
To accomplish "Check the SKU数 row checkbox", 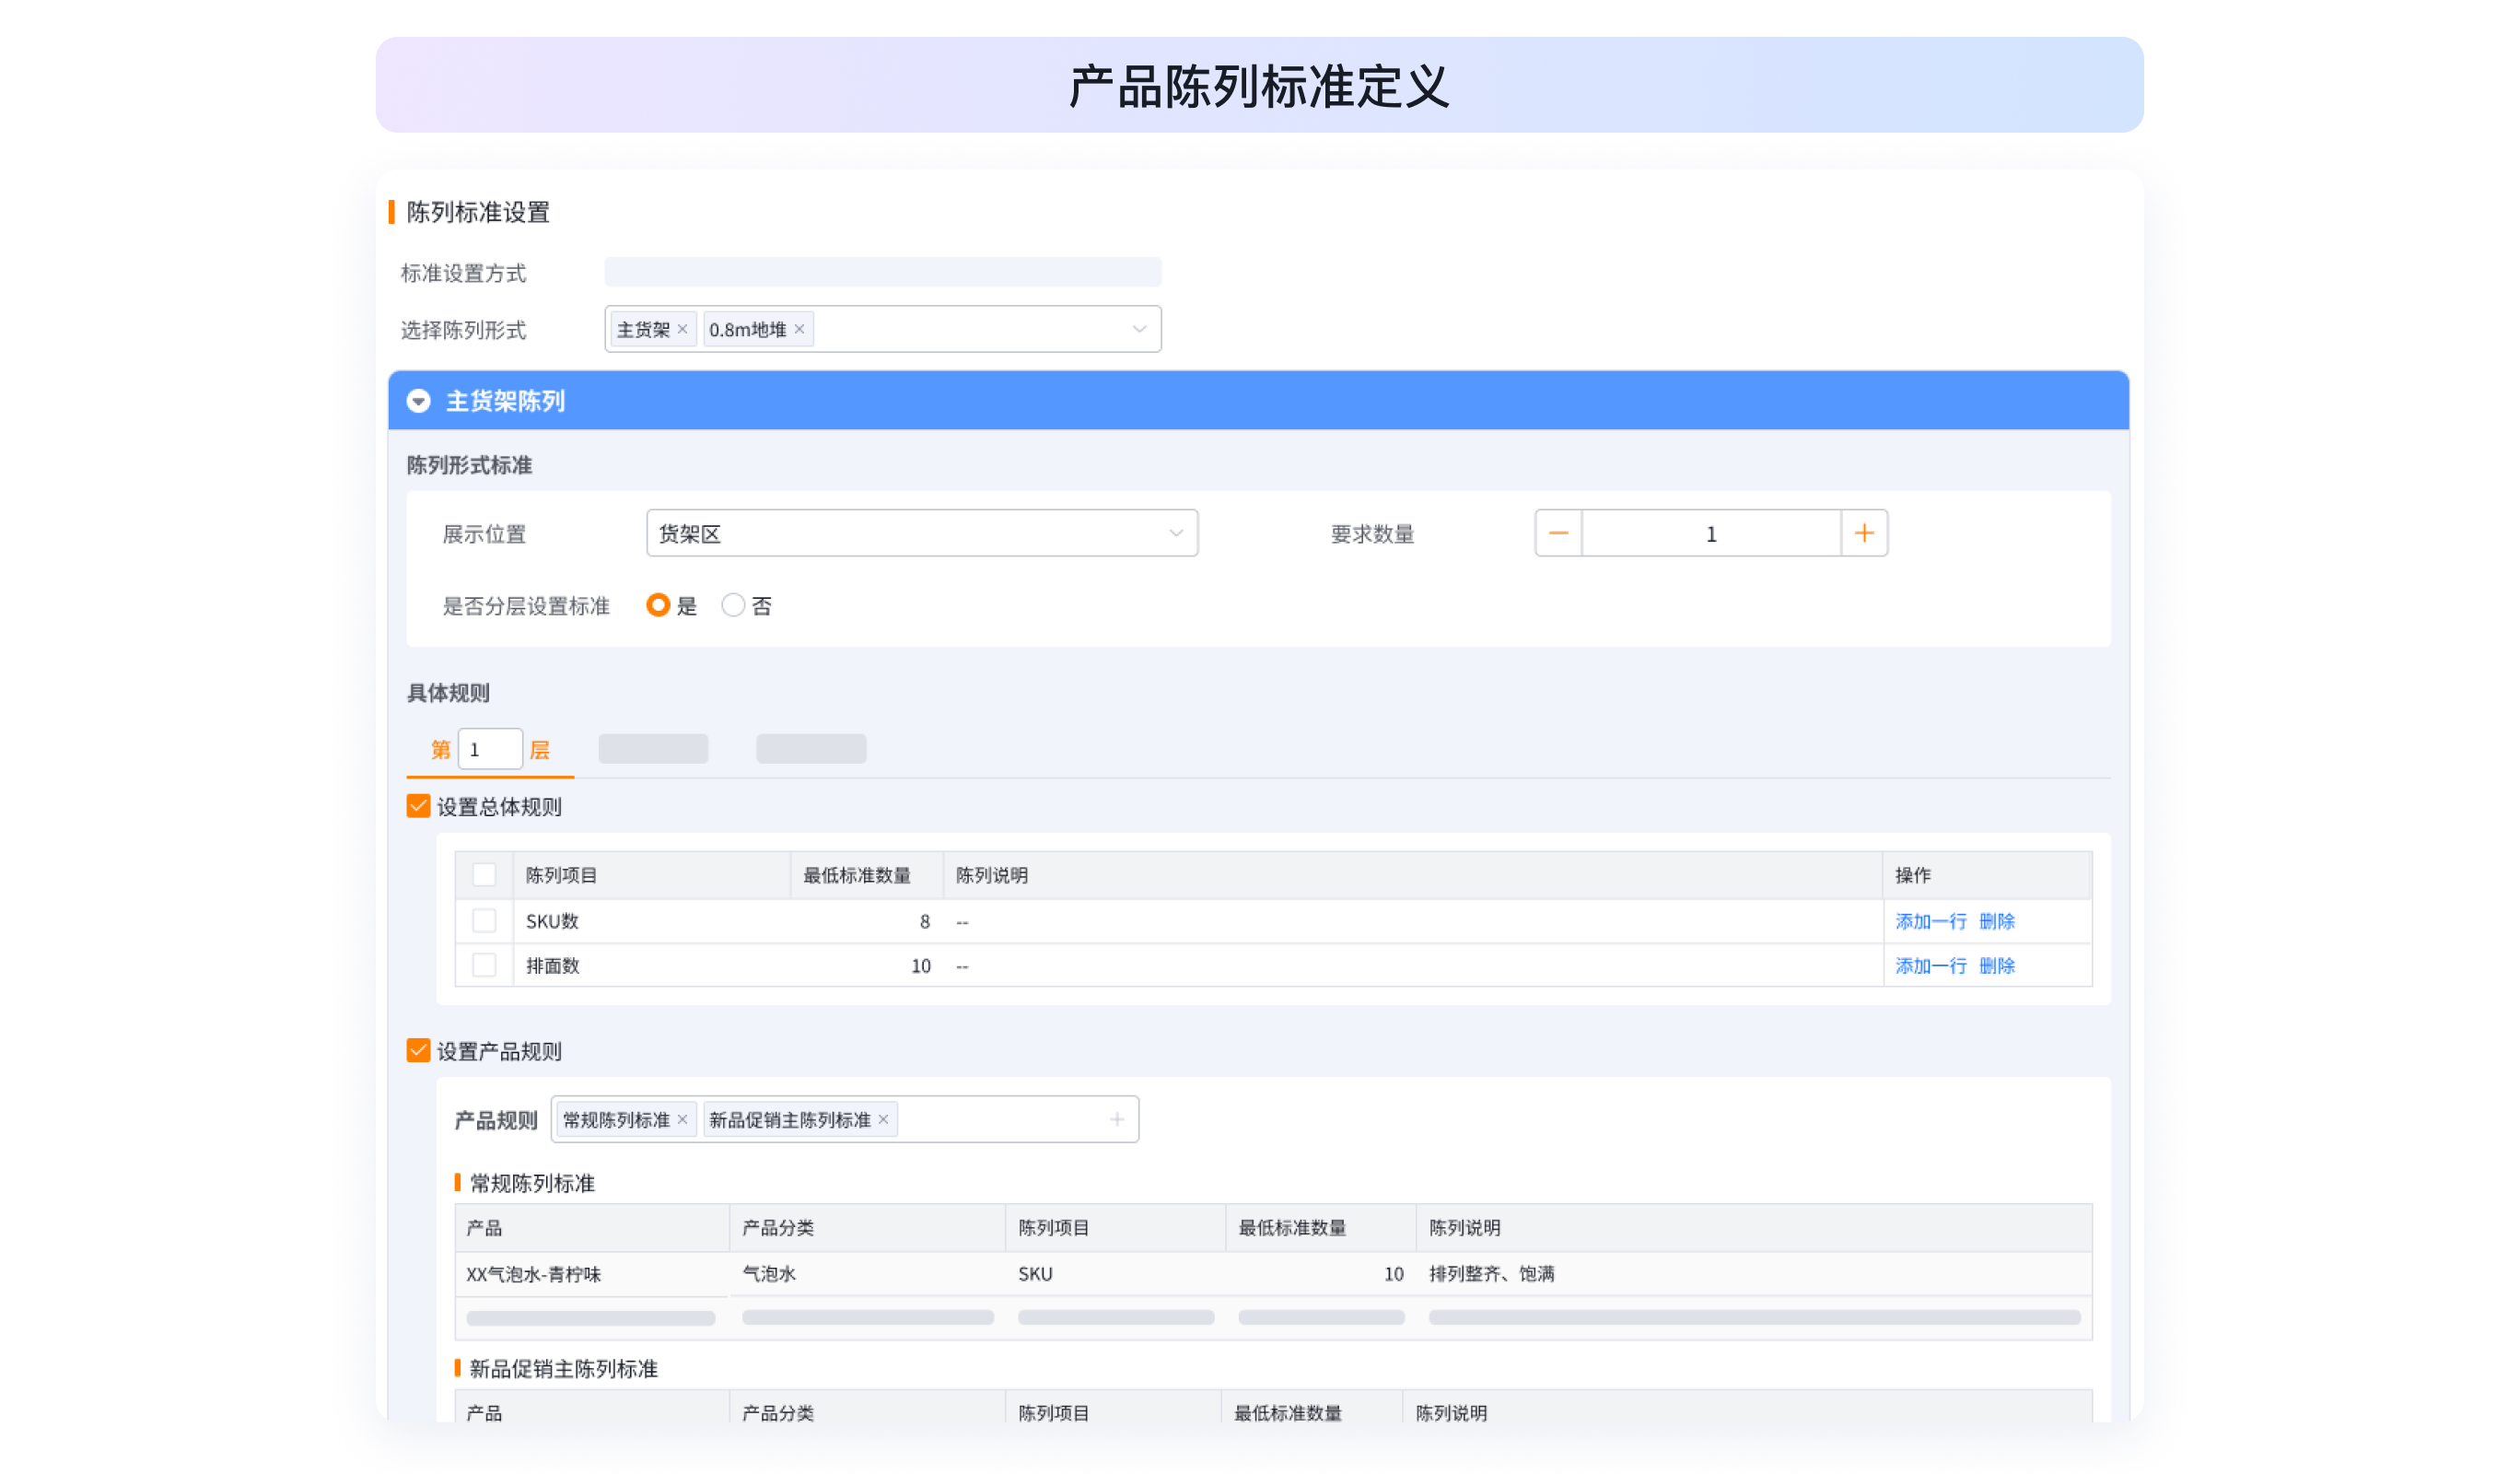I will click(484, 921).
